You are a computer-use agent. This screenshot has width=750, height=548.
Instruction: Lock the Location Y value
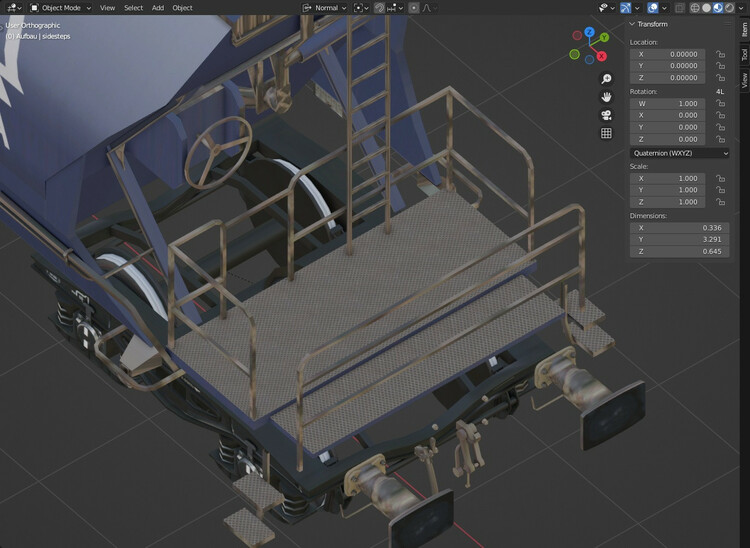coord(720,66)
